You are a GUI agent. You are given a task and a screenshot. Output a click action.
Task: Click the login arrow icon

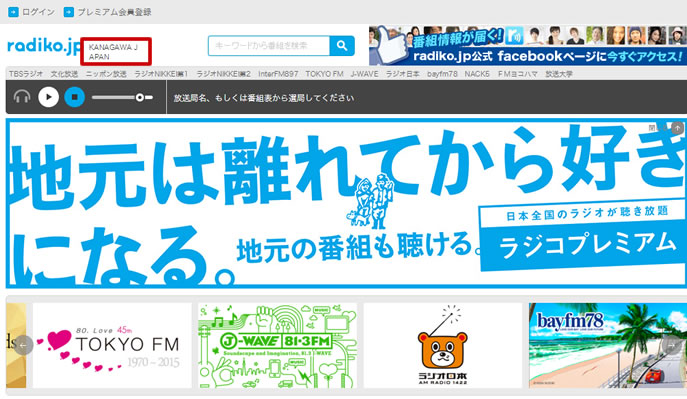13,12
